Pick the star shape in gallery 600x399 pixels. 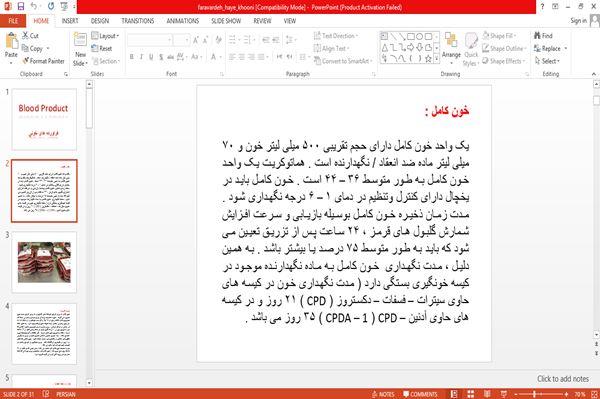pyautogui.click(x=429, y=59)
